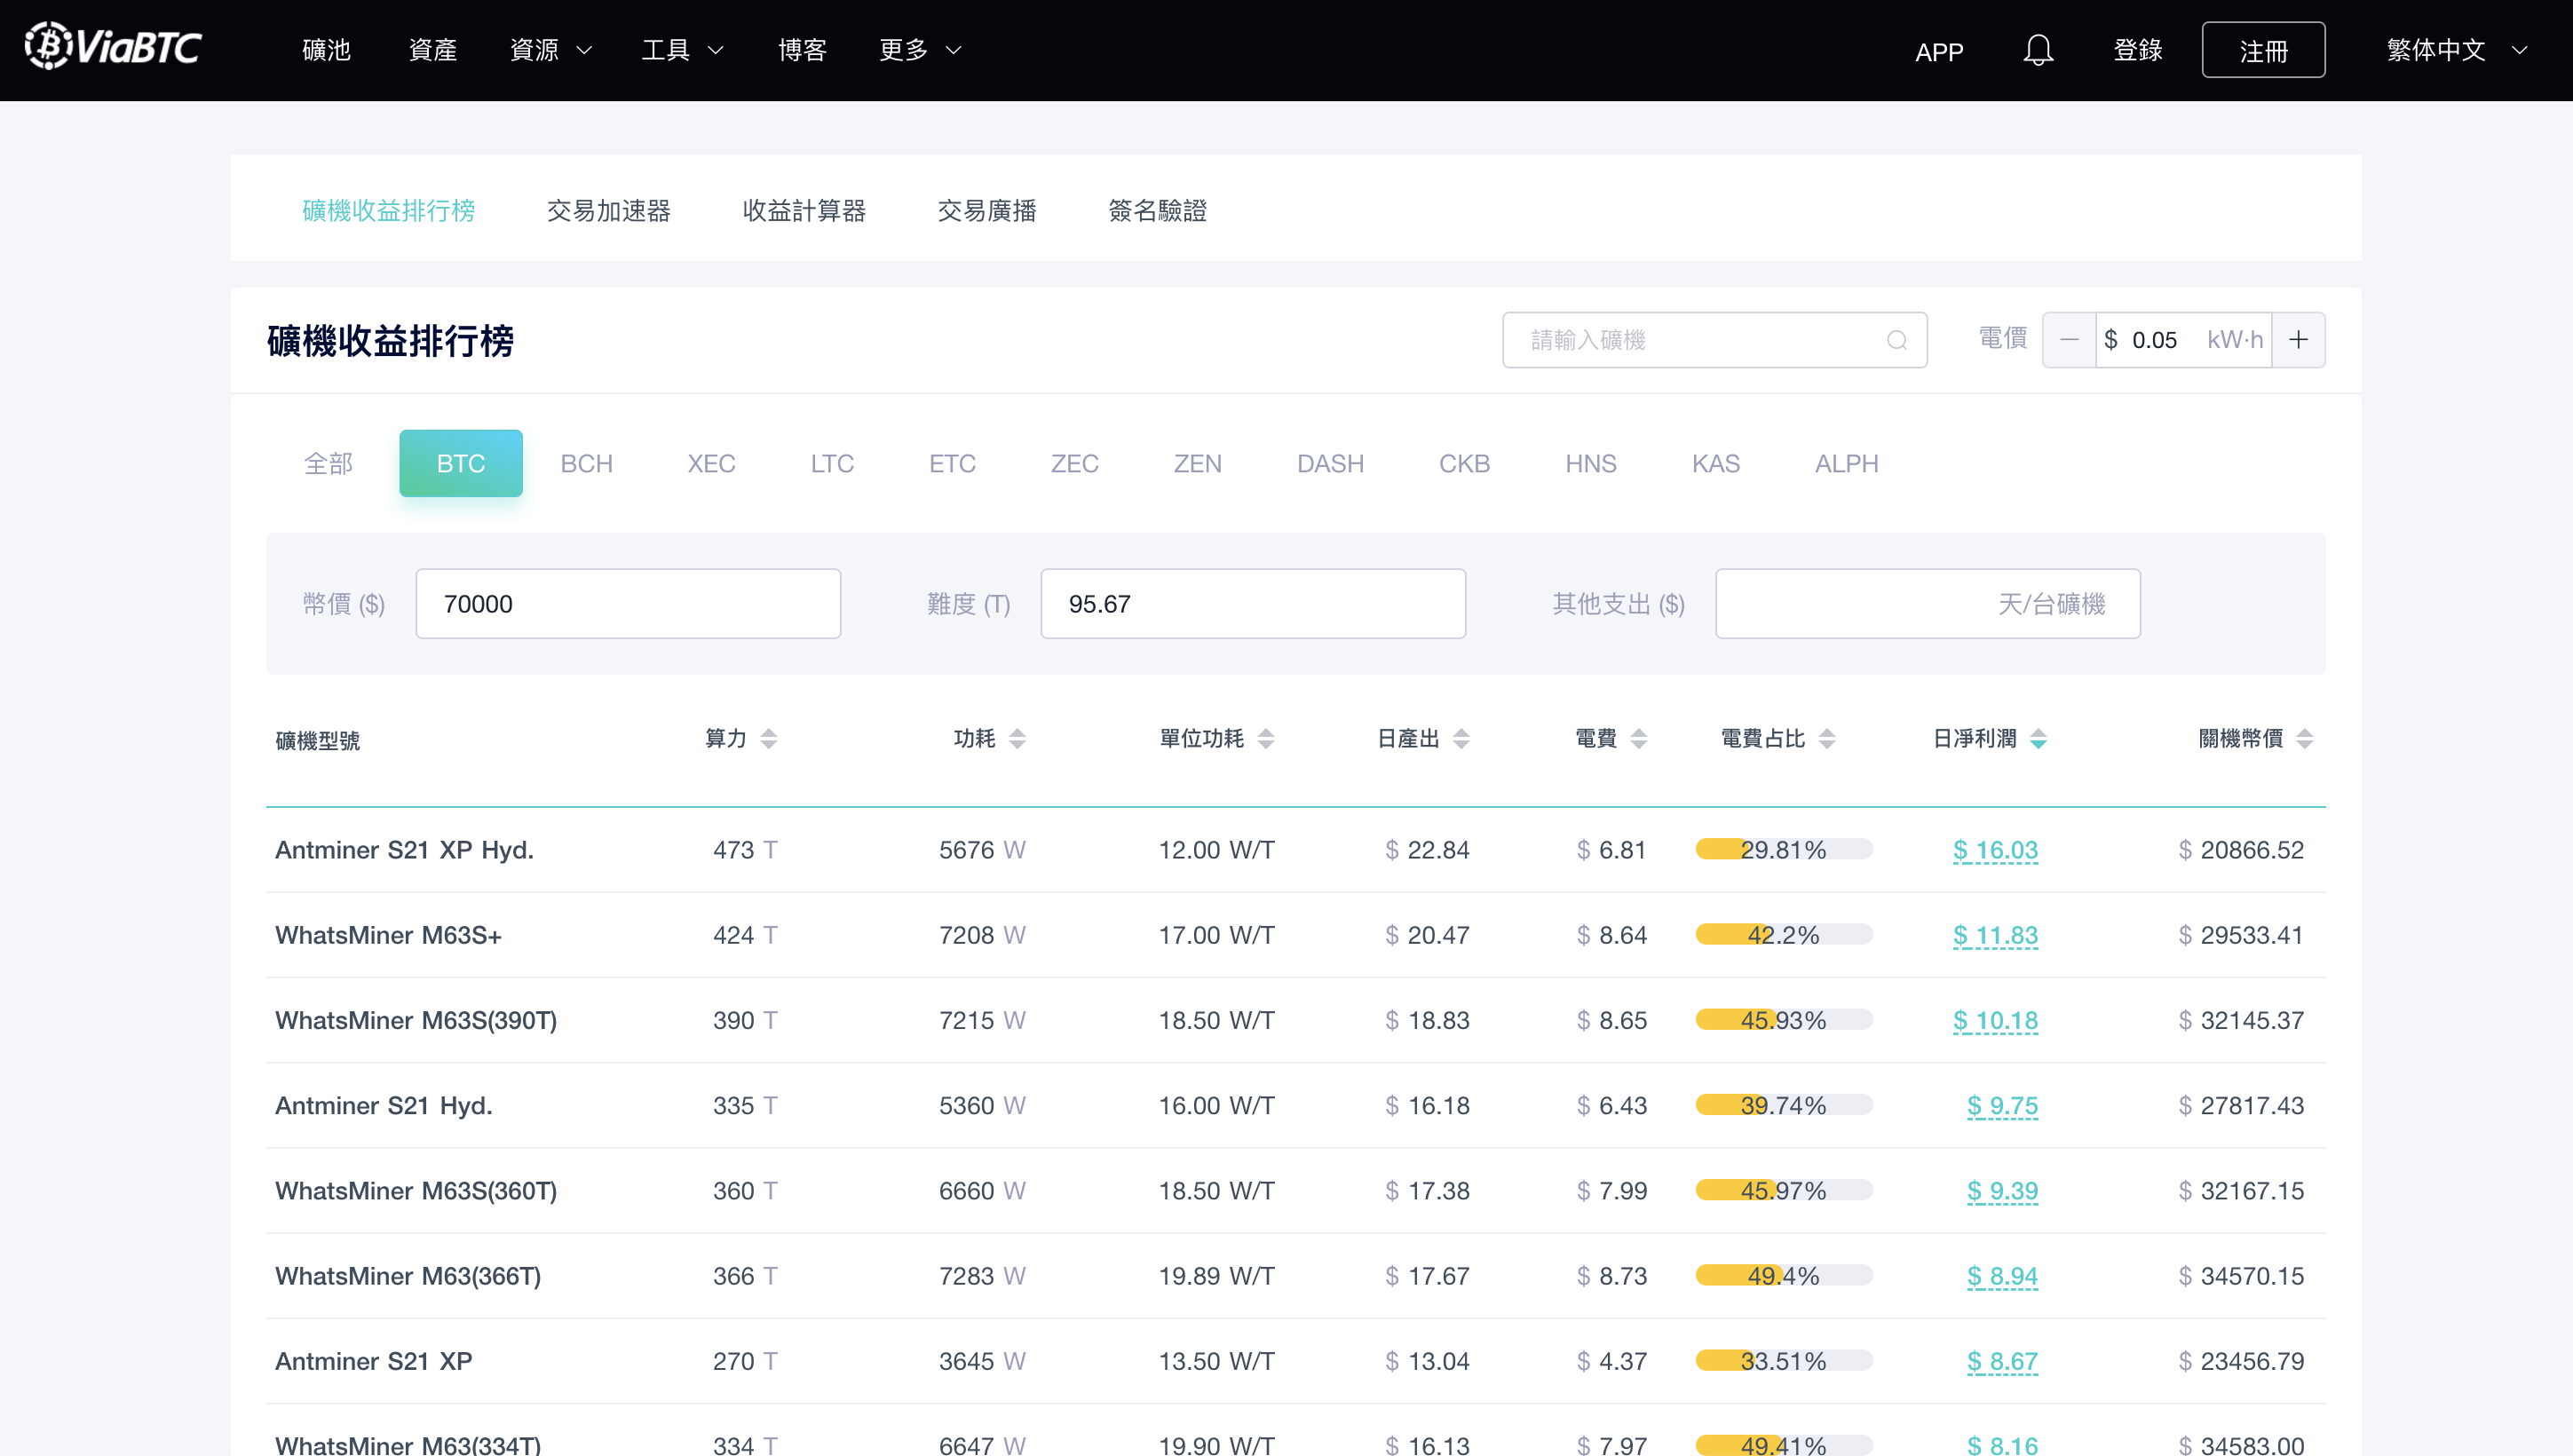Select Antminer S21 XP Hyd. model name
The image size is (2573, 1456).
pos(404,850)
